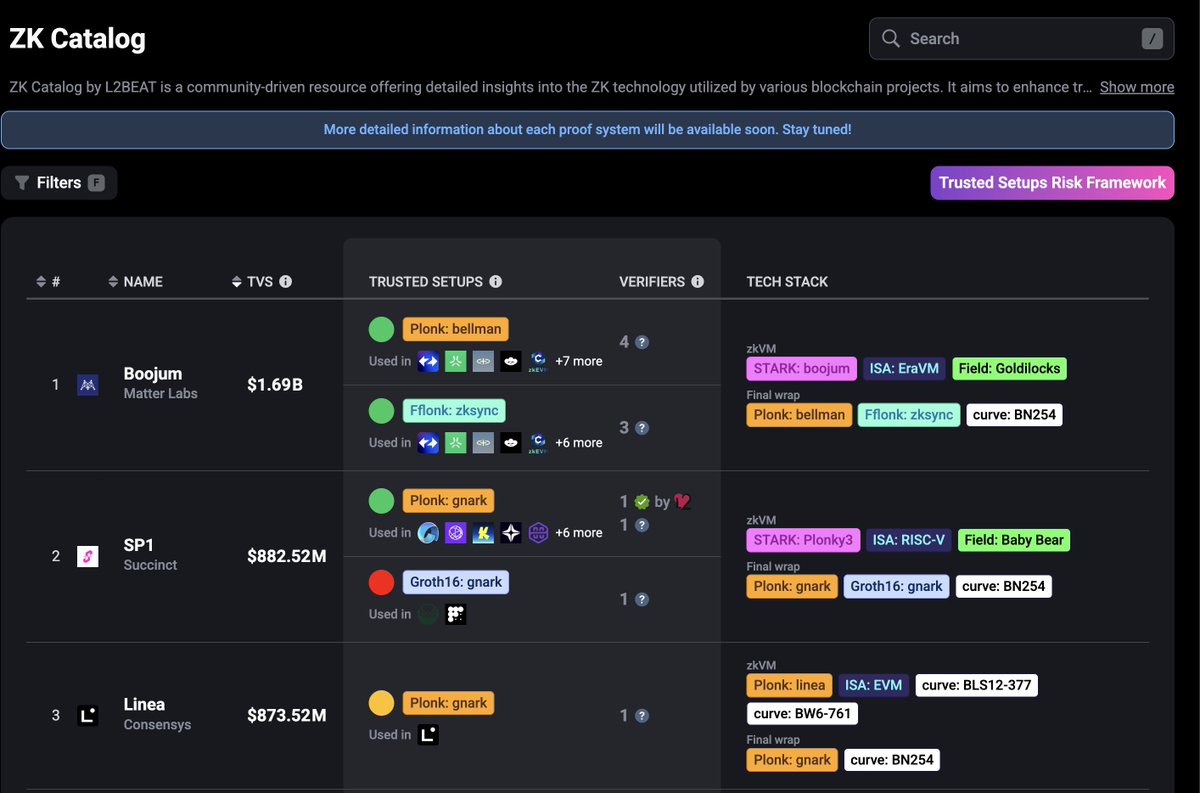The width and height of the screenshot is (1200, 793).
Task: Open black icon under Fflonk: zksync
Action: 511,442
